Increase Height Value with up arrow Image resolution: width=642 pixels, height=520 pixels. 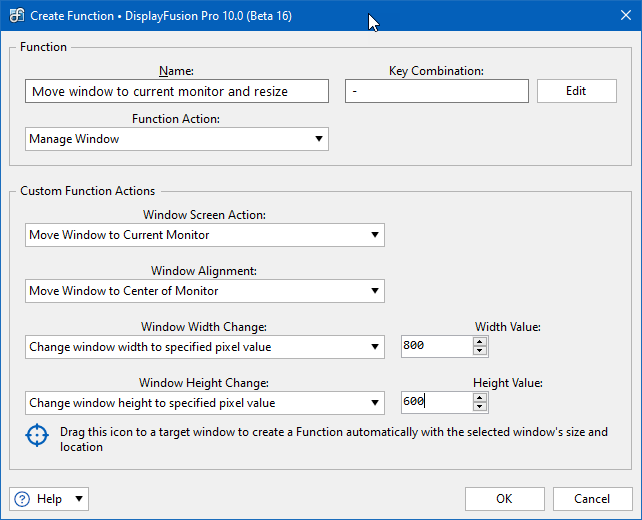coord(480,398)
